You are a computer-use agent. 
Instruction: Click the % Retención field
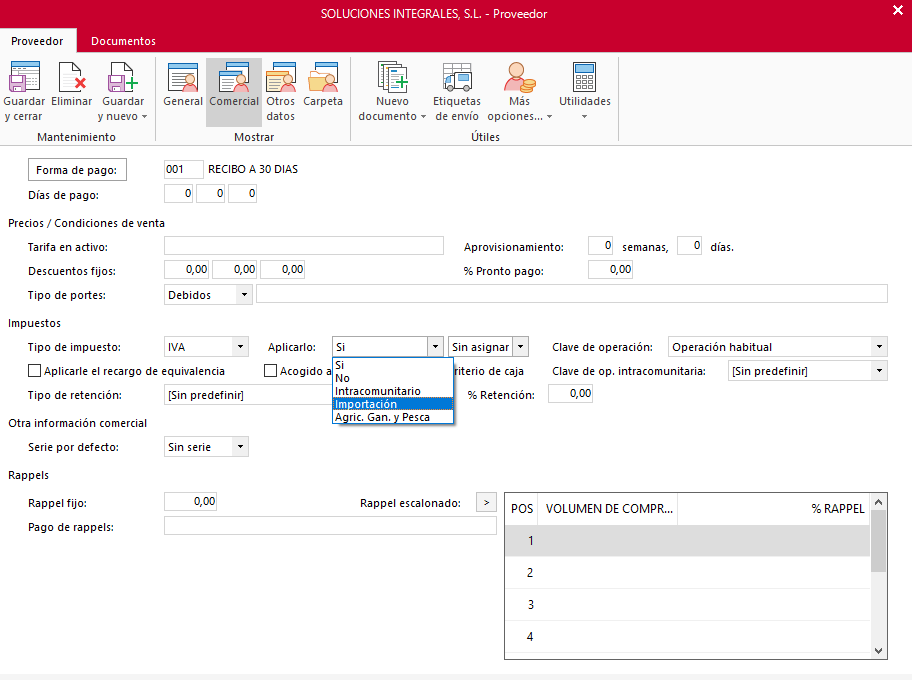click(570, 394)
